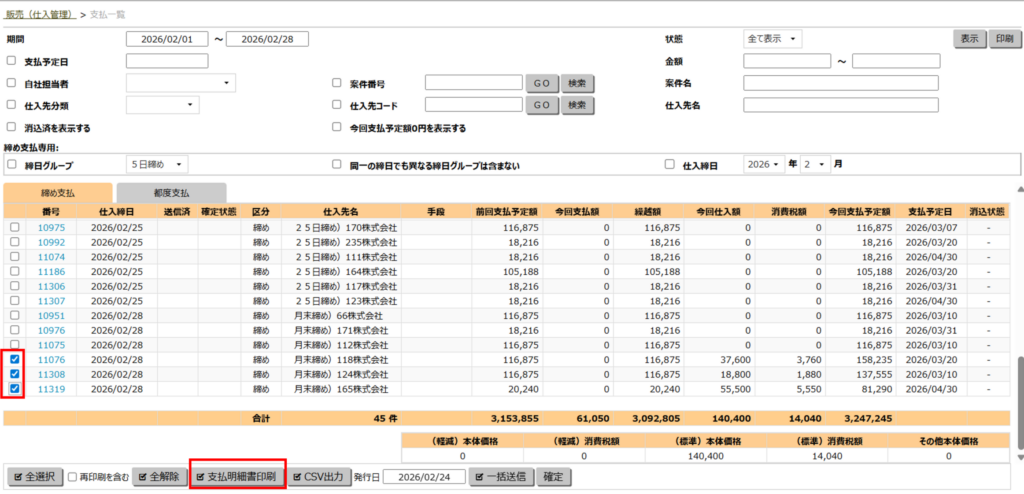
Task: Open payment number 11319 link
Action: pos(51,389)
